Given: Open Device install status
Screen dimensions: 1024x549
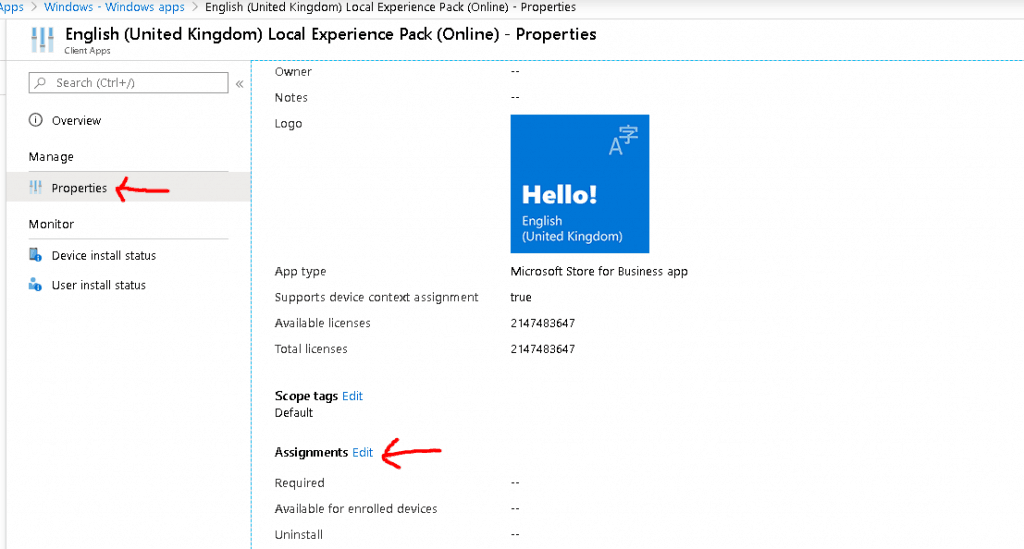Looking at the screenshot, I should [104, 256].
